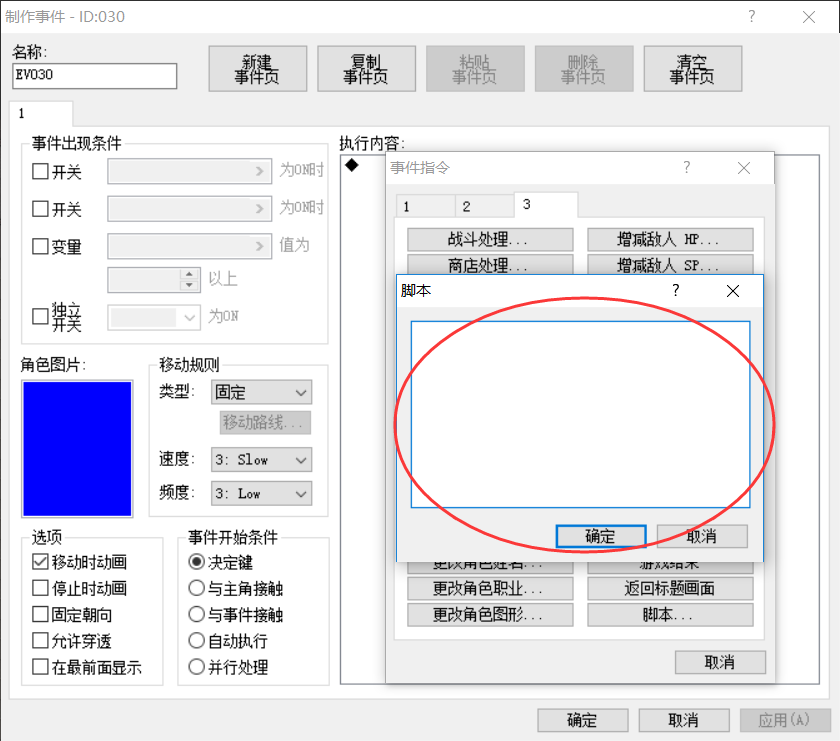Close the 事件指令 dialog
The image size is (840, 741).
(x=744, y=168)
